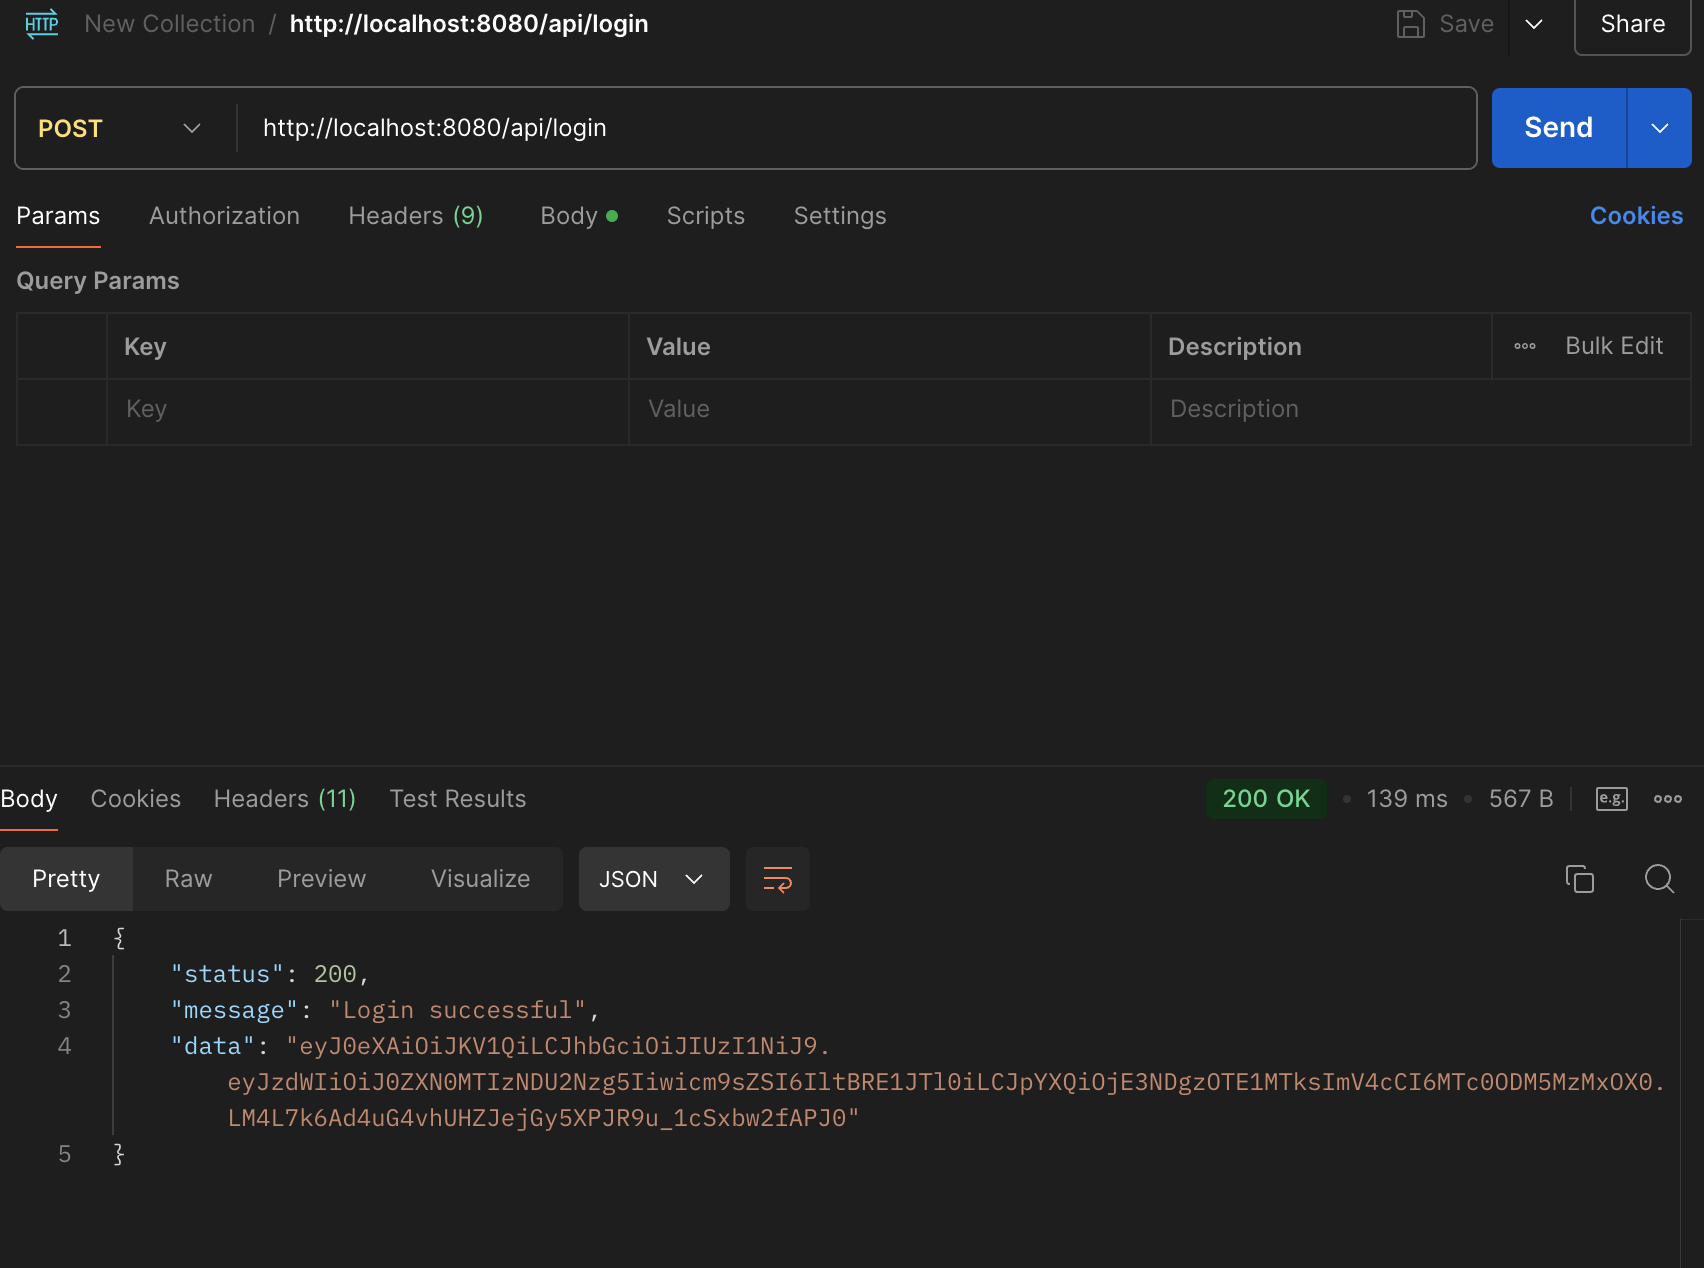Toggle the response line-wrap icon

(777, 879)
